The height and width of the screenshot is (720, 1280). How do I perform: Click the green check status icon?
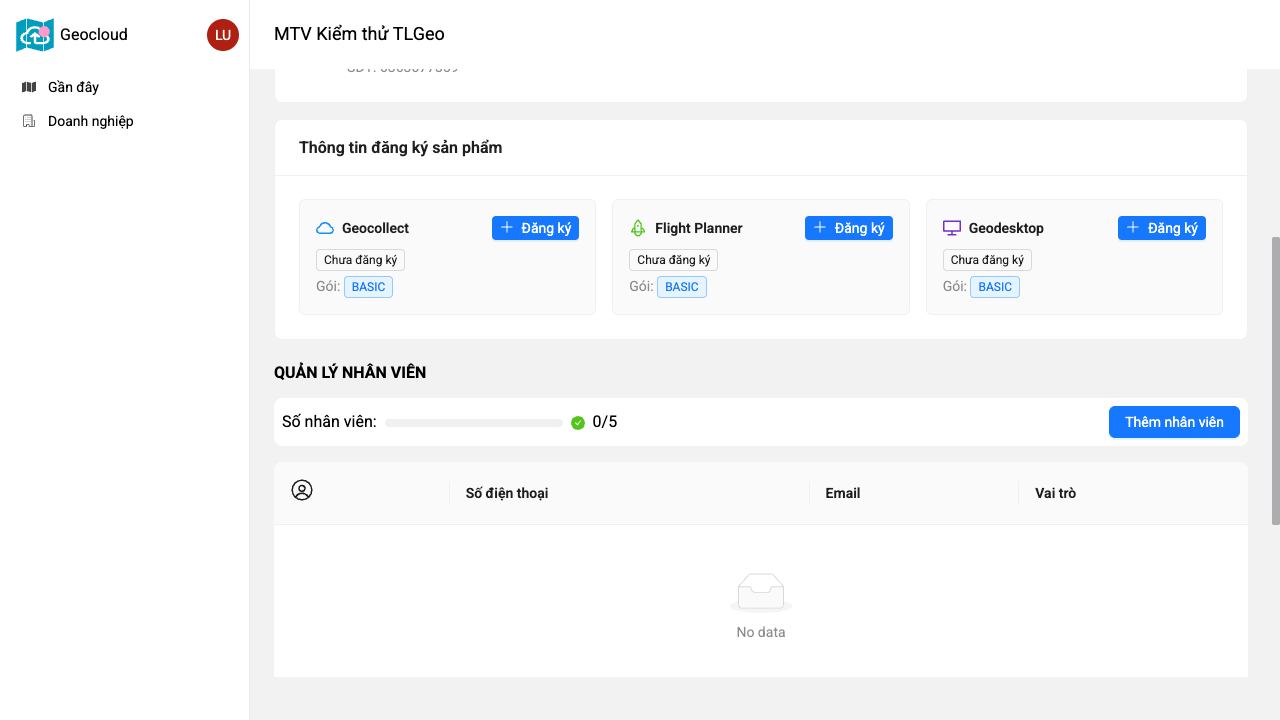pos(578,423)
